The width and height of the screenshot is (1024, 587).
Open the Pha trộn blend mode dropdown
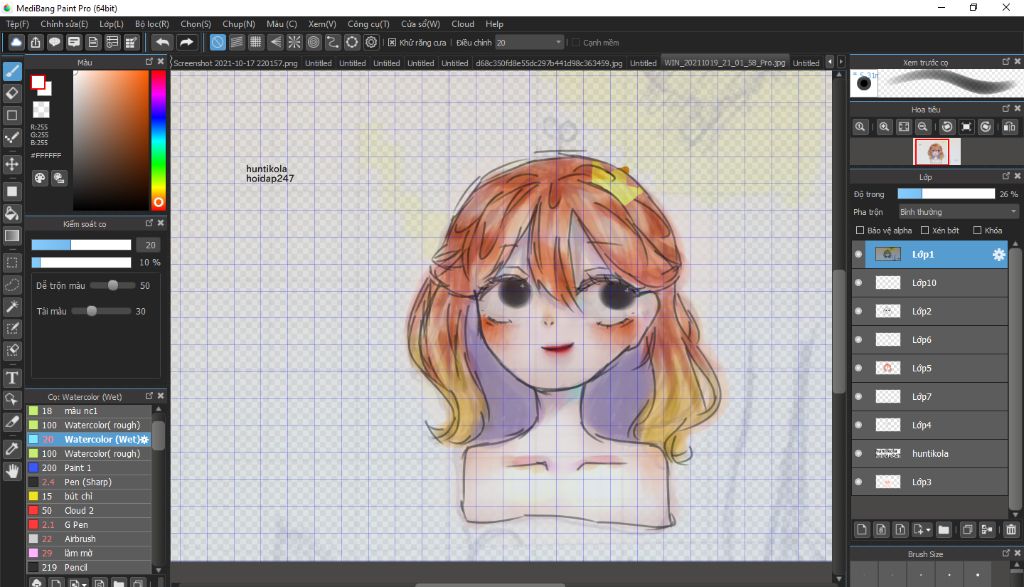(958, 212)
